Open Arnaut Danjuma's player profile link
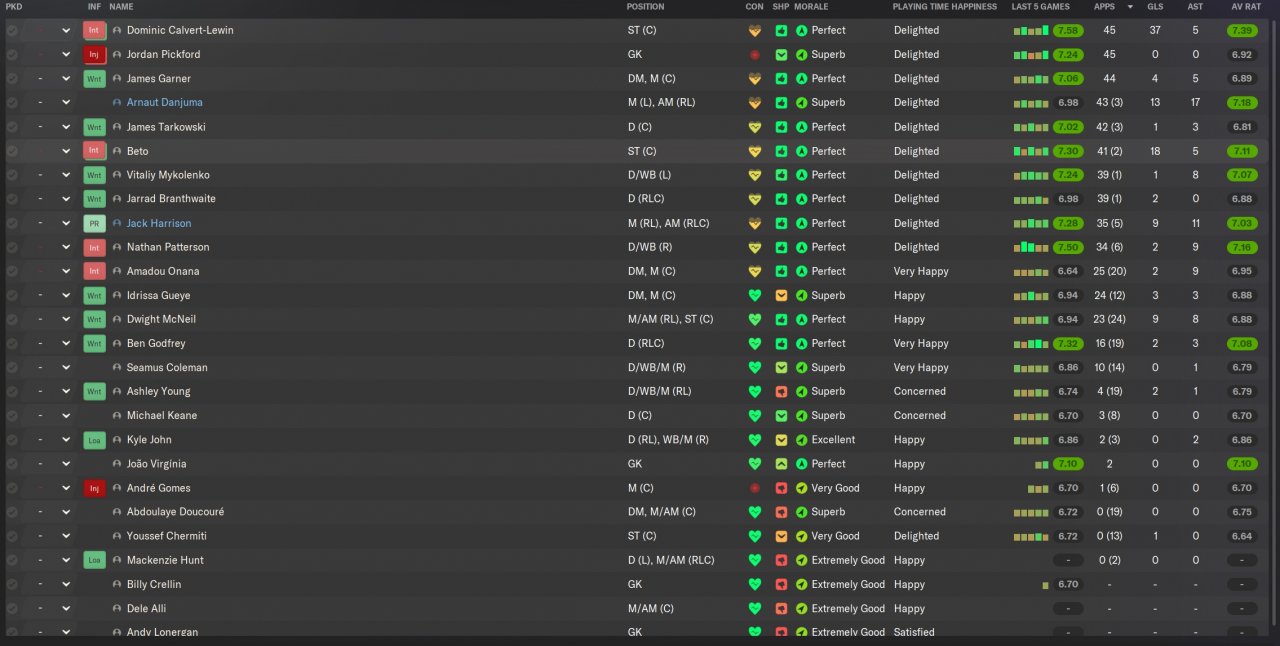The height and width of the screenshot is (646, 1280). tap(164, 102)
